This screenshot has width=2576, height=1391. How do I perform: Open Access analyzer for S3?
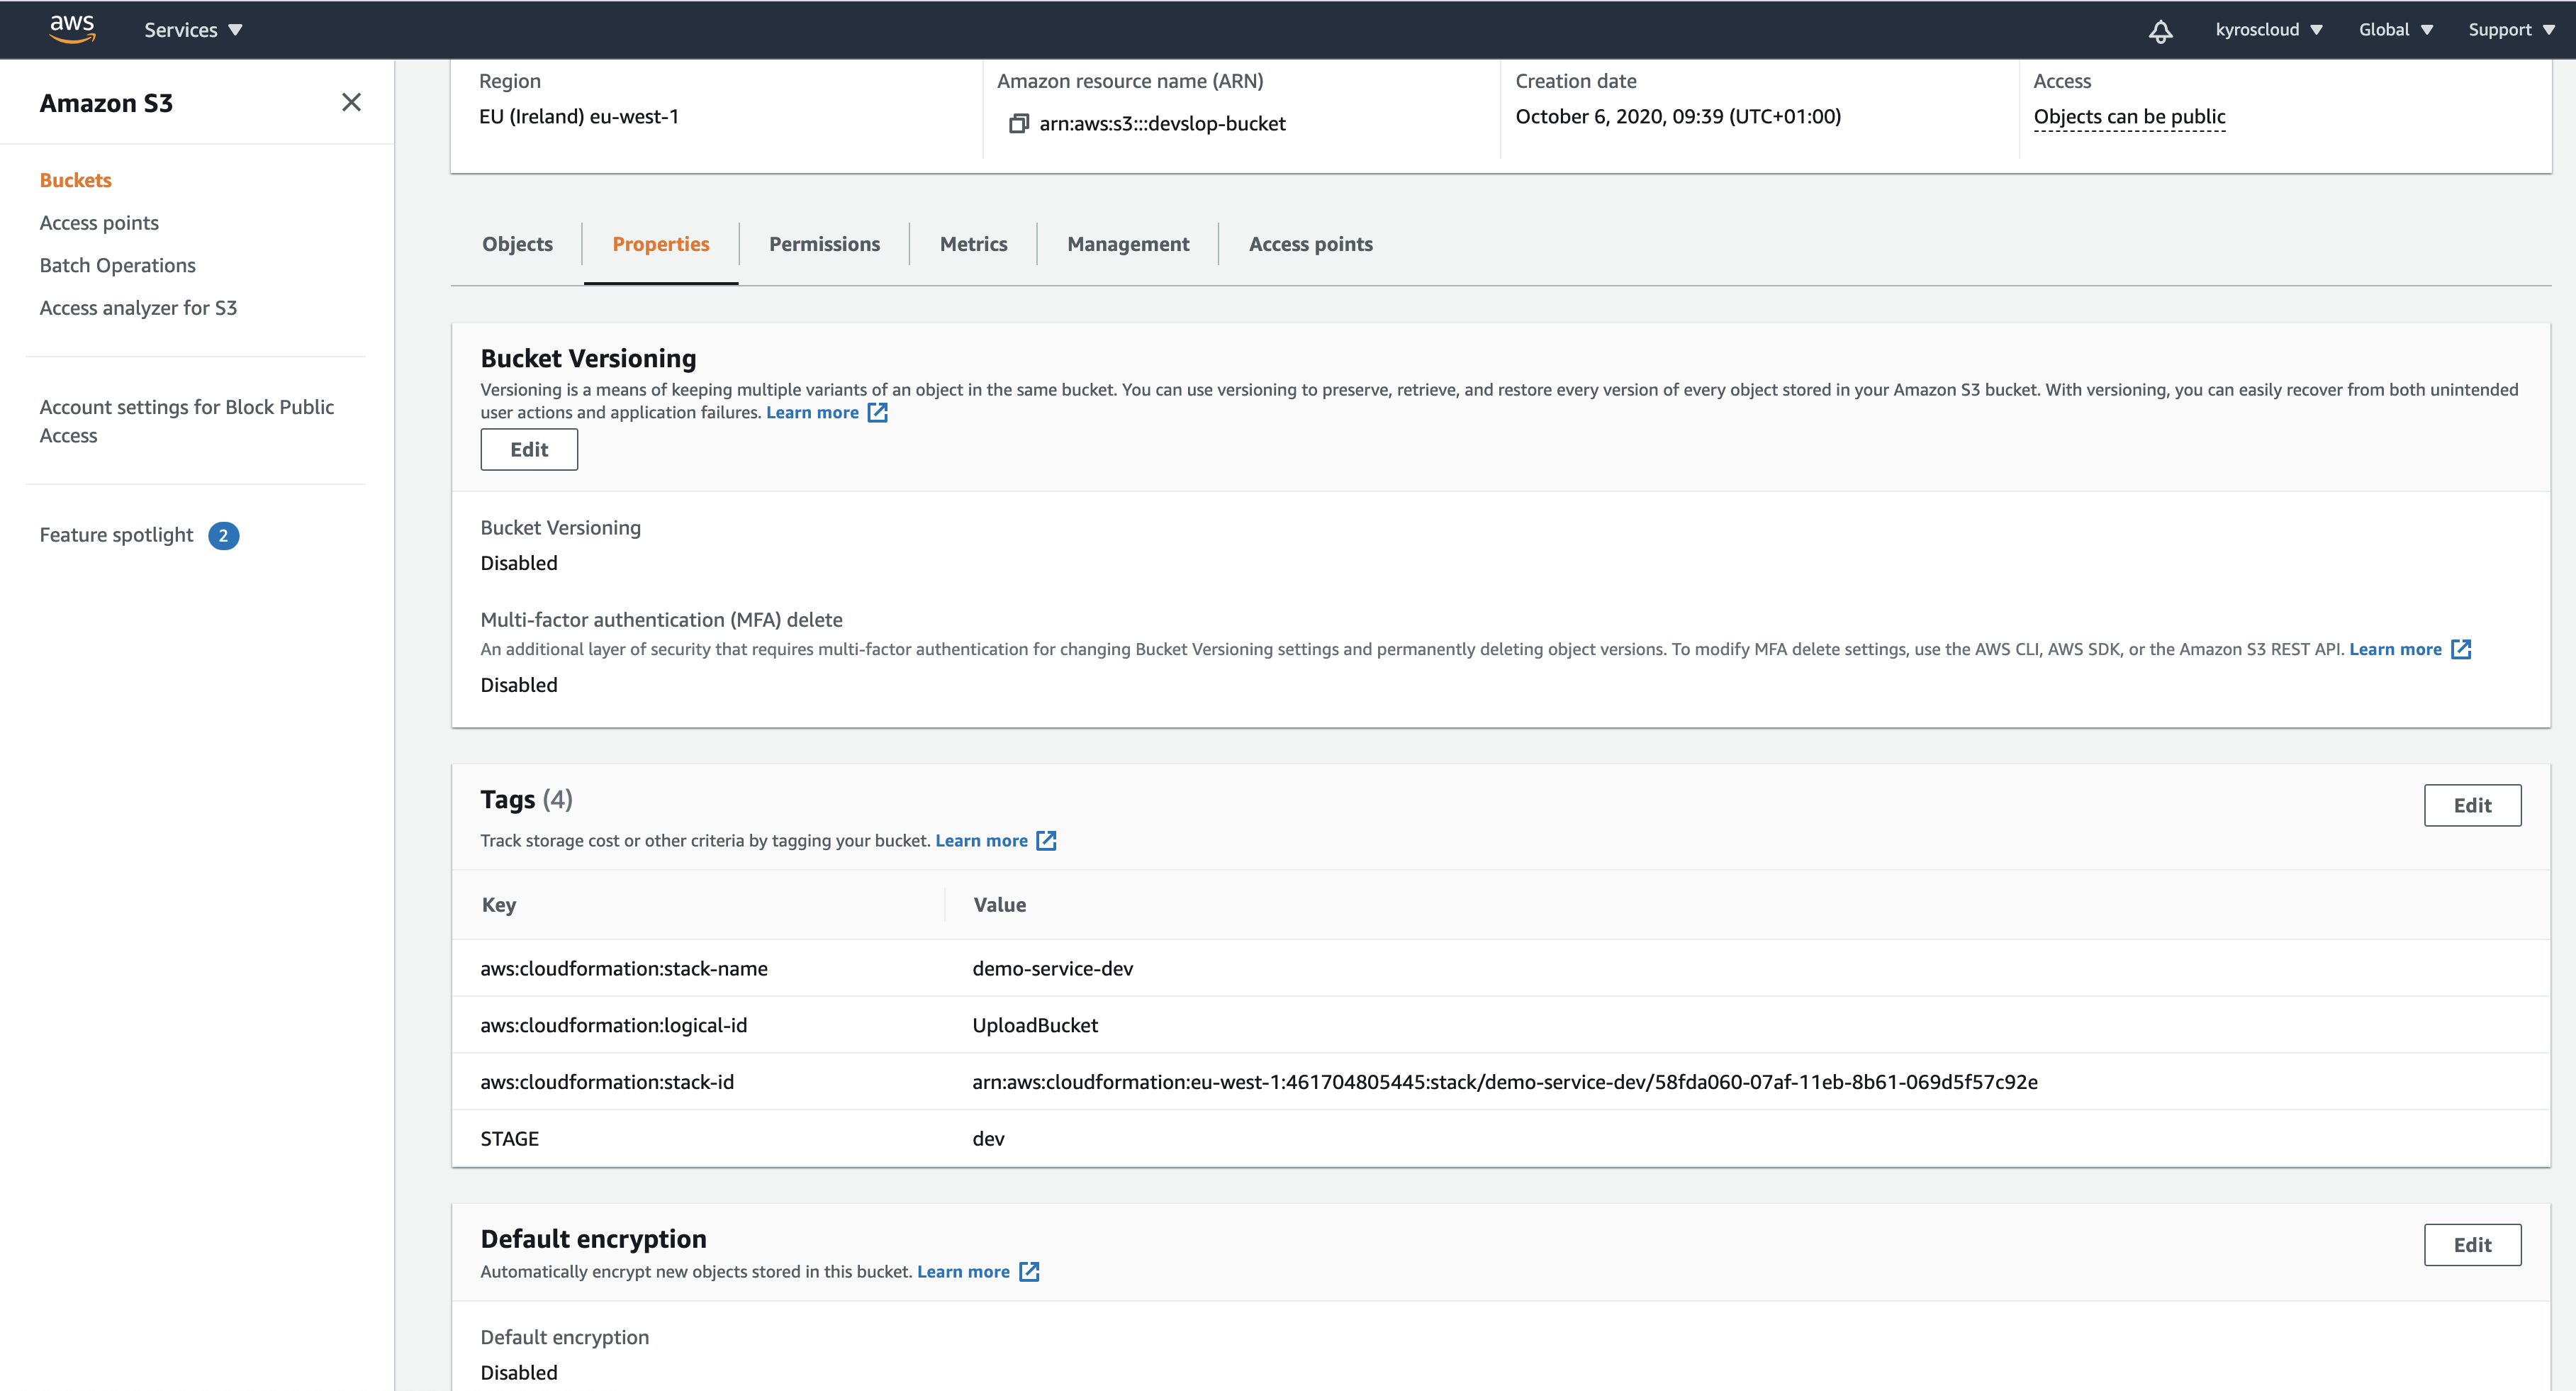point(138,308)
